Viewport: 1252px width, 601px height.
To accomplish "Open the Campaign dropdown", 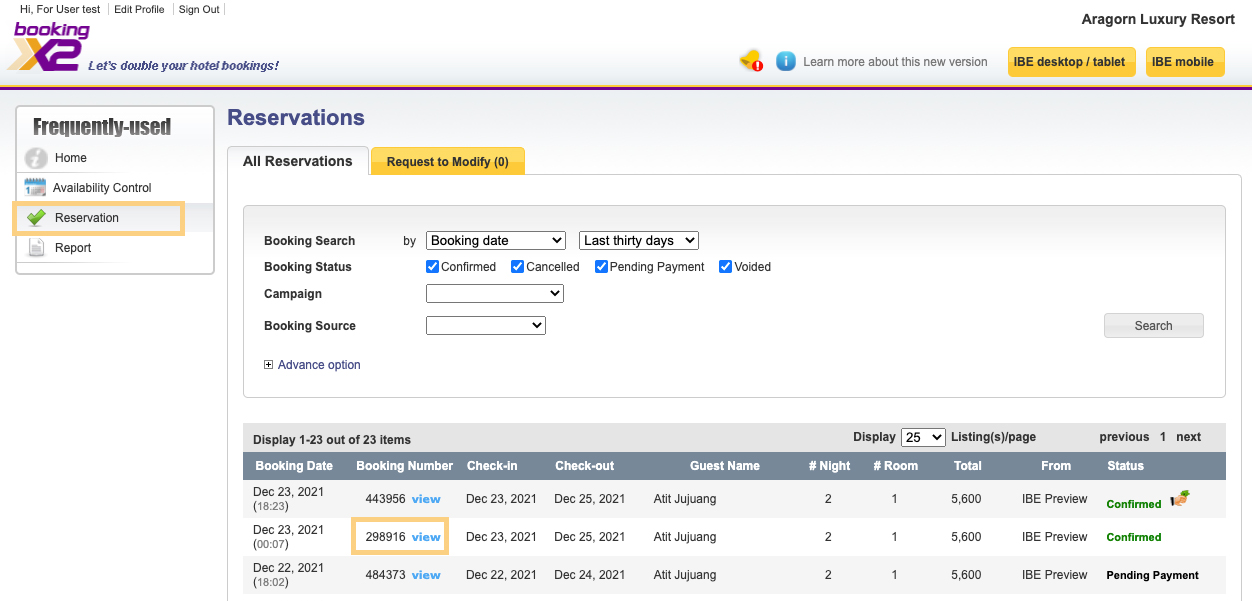I will 495,294.
